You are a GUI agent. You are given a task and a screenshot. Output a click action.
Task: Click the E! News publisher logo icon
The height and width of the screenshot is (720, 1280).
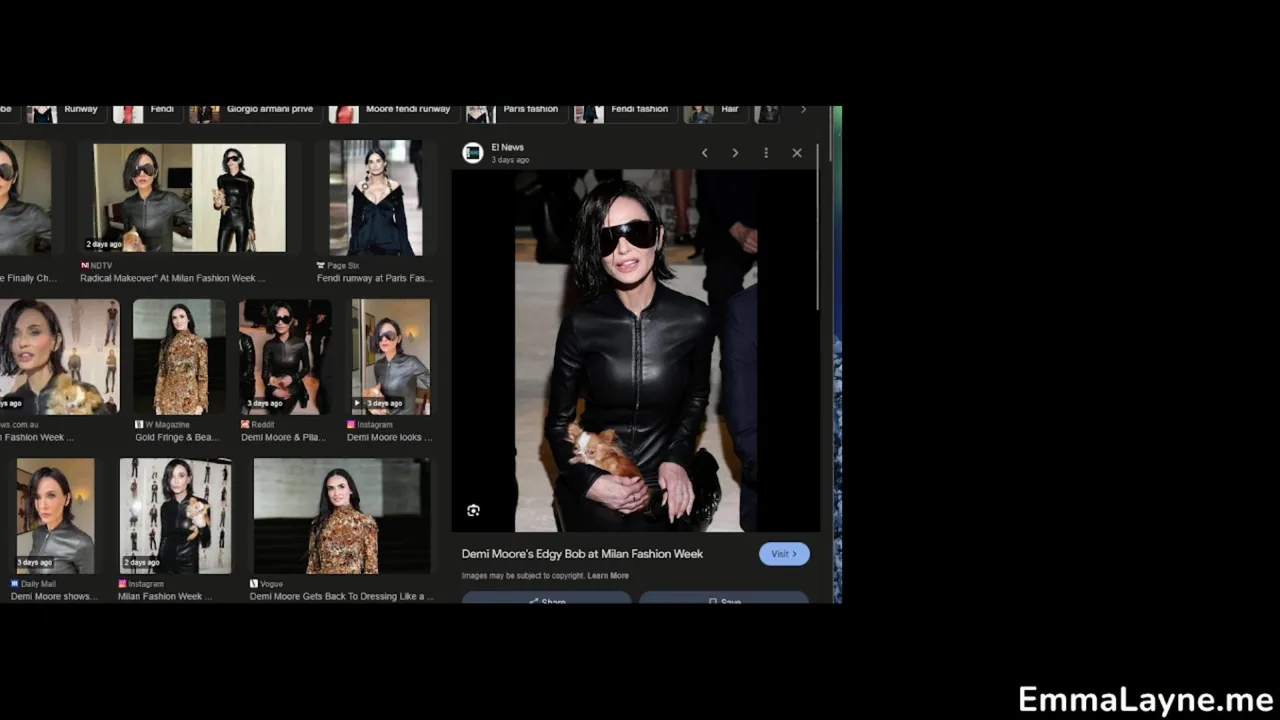(473, 153)
